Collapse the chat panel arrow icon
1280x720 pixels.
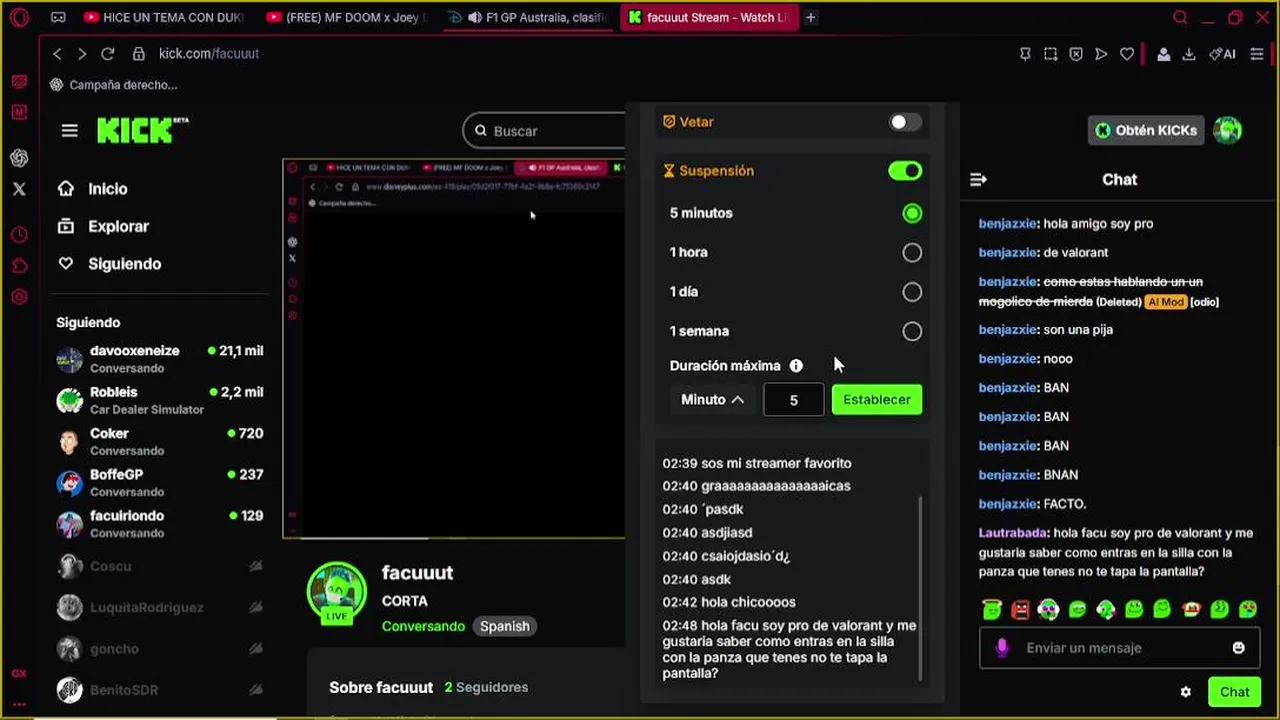pos(978,180)
